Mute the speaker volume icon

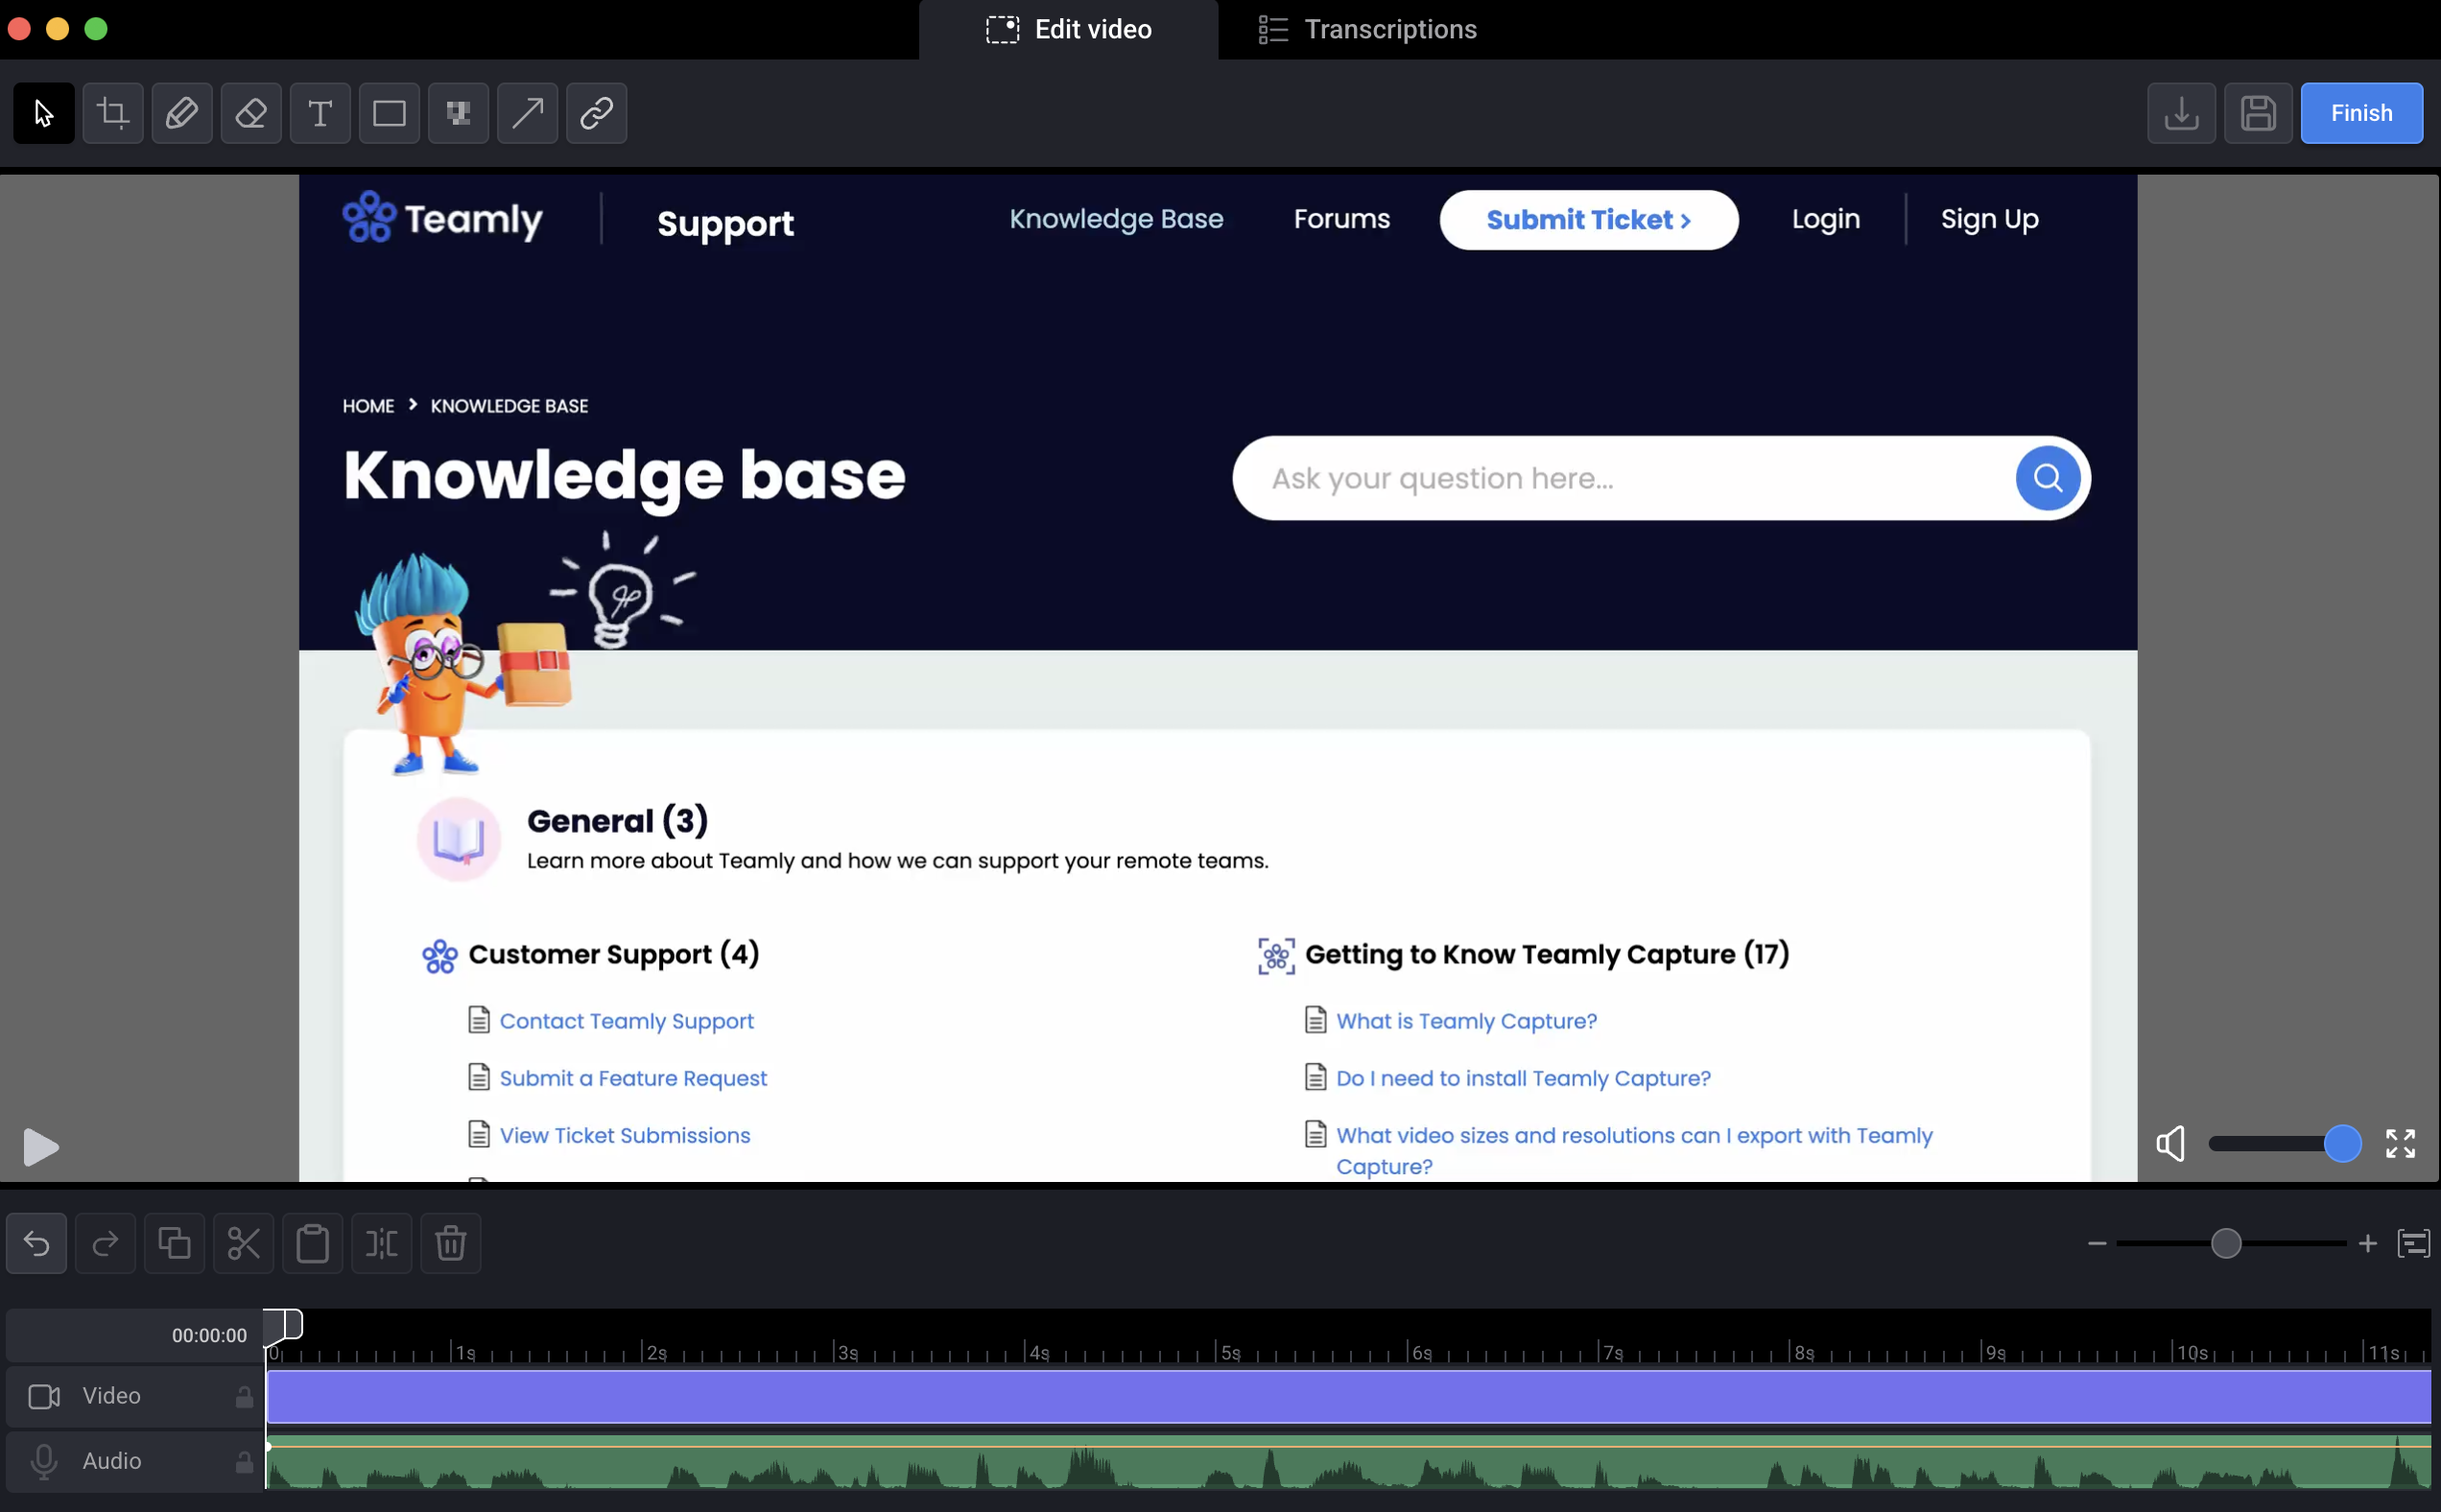pos(2170,1143)
